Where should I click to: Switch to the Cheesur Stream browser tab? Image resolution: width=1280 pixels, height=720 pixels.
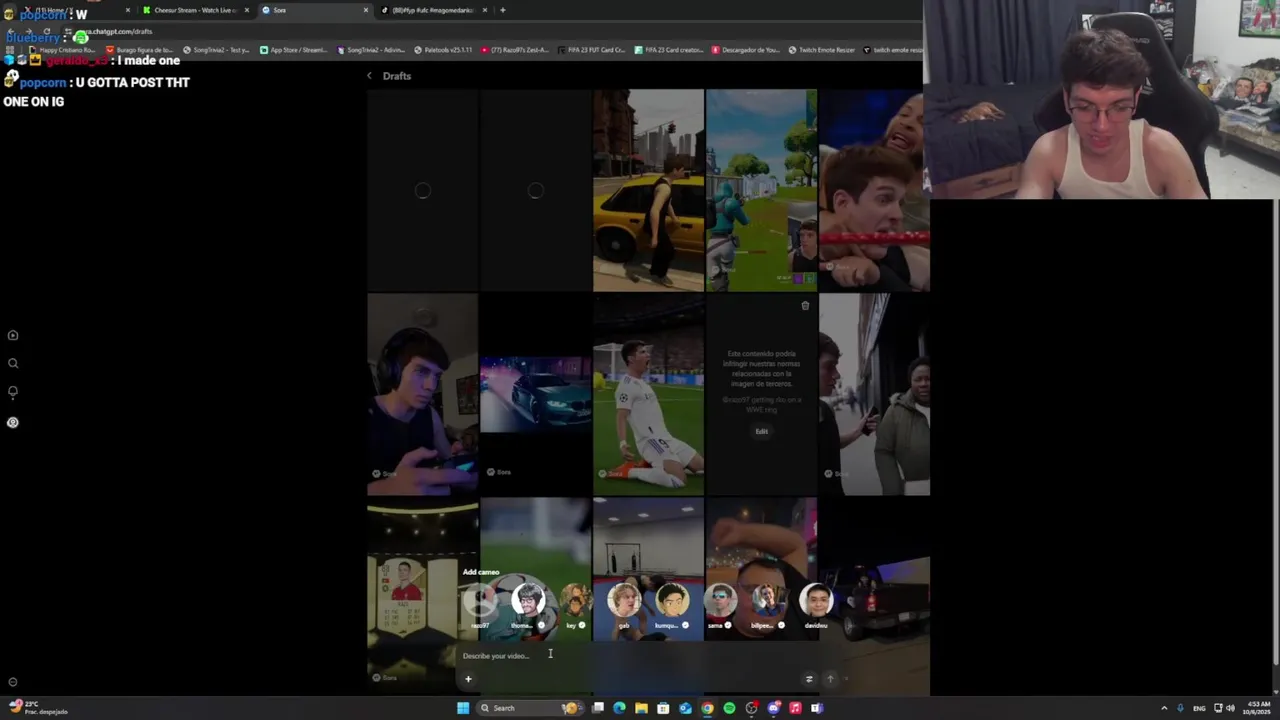[x=195, y=10]
